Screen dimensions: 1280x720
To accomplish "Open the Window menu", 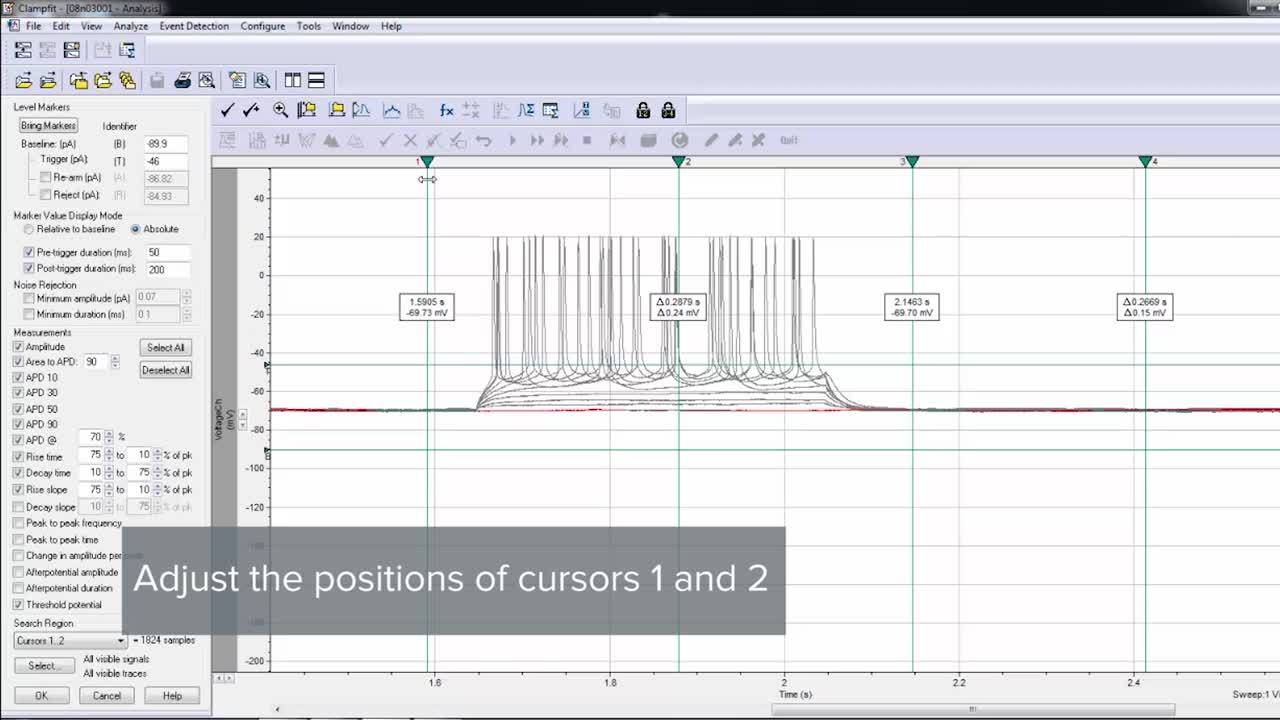I will tap(350, 26).
